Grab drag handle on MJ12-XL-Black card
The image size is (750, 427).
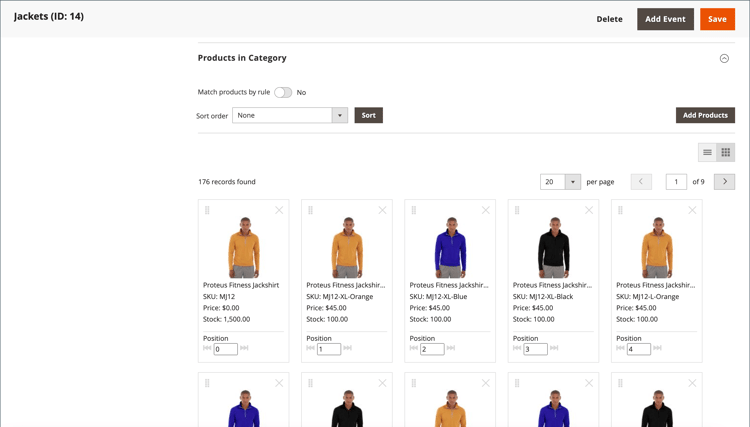click(517, 210)
